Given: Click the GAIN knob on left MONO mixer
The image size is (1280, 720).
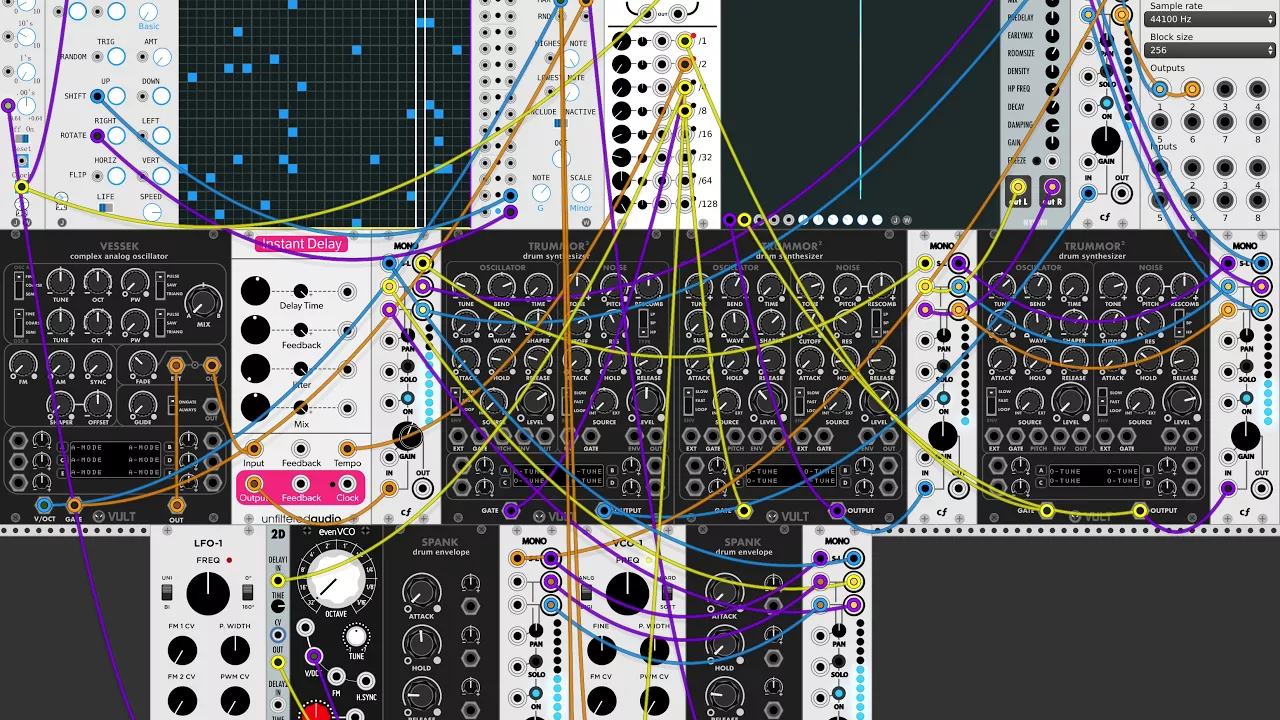Looking at the screenshot, I should coord(407,436).
